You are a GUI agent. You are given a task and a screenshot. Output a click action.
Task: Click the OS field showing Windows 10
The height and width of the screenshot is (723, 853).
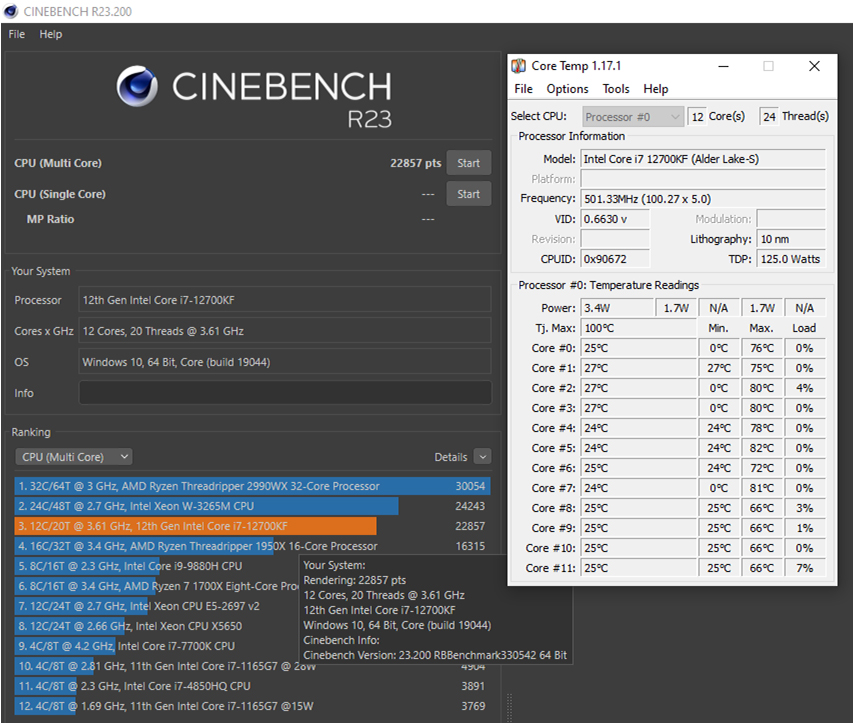click(x=285, y=362)
